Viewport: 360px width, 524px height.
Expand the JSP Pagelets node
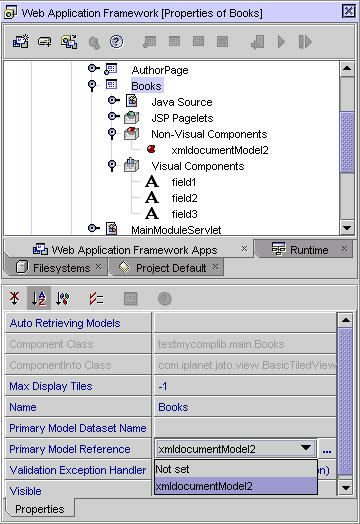pos(114,116)
